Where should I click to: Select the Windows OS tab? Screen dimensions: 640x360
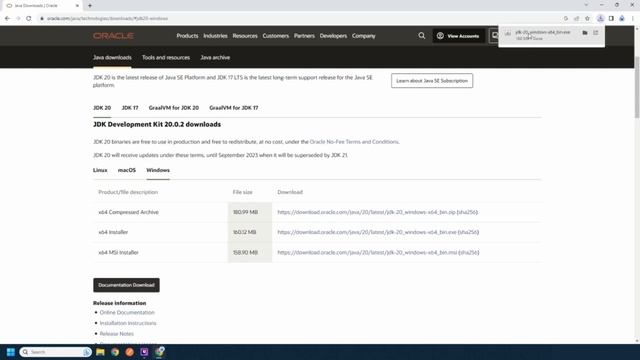click(158, 170)
